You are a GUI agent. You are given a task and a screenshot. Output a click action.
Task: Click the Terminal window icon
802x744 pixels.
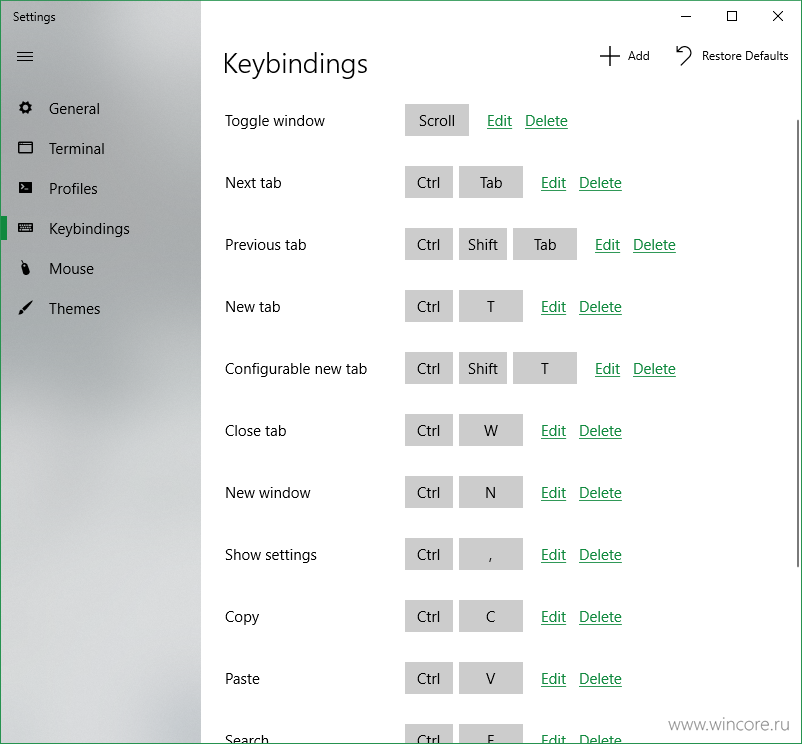25,148
